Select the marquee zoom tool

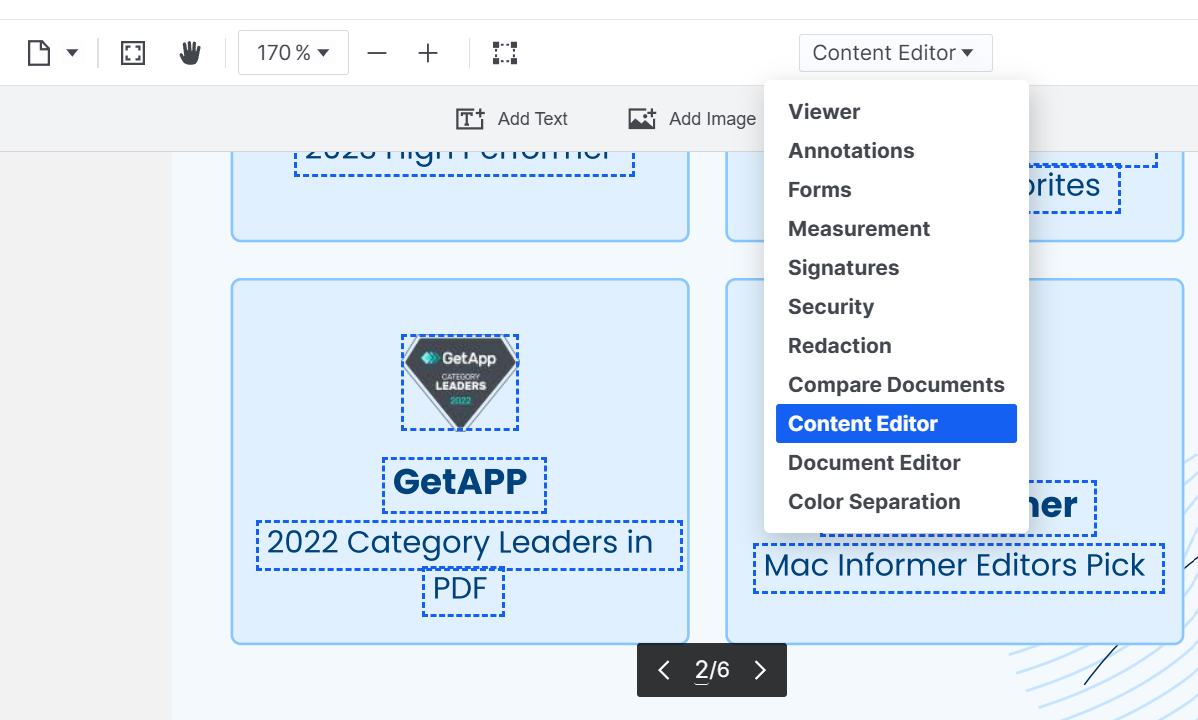click(505, 54)
